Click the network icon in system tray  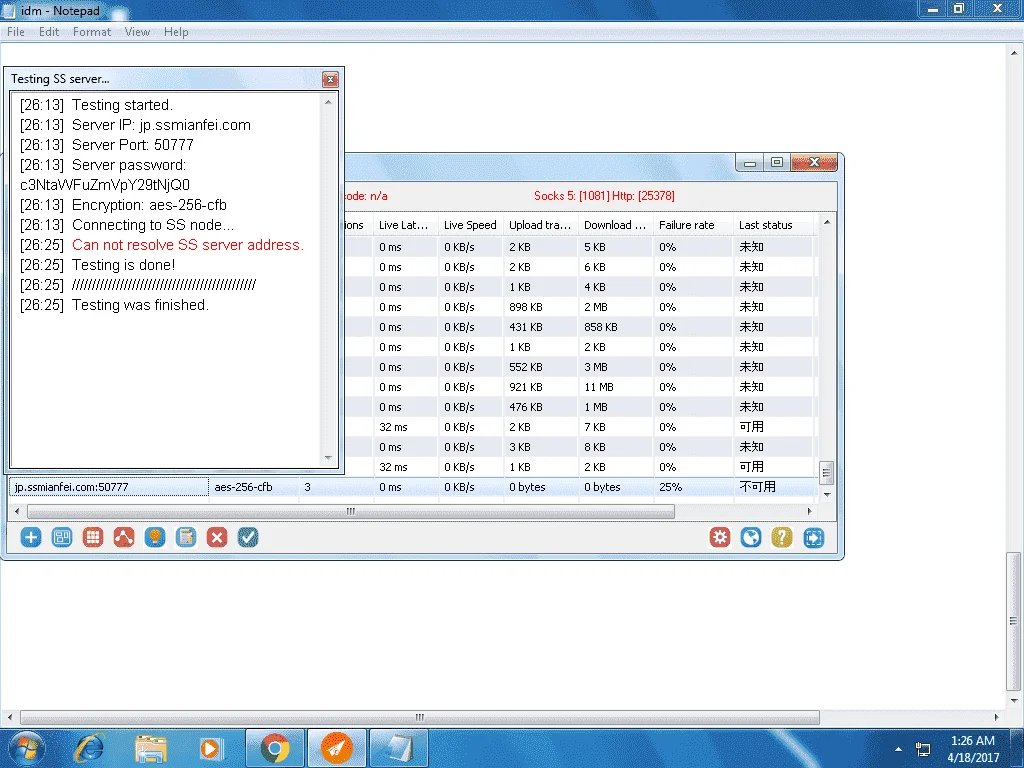(x=923, y=749)
